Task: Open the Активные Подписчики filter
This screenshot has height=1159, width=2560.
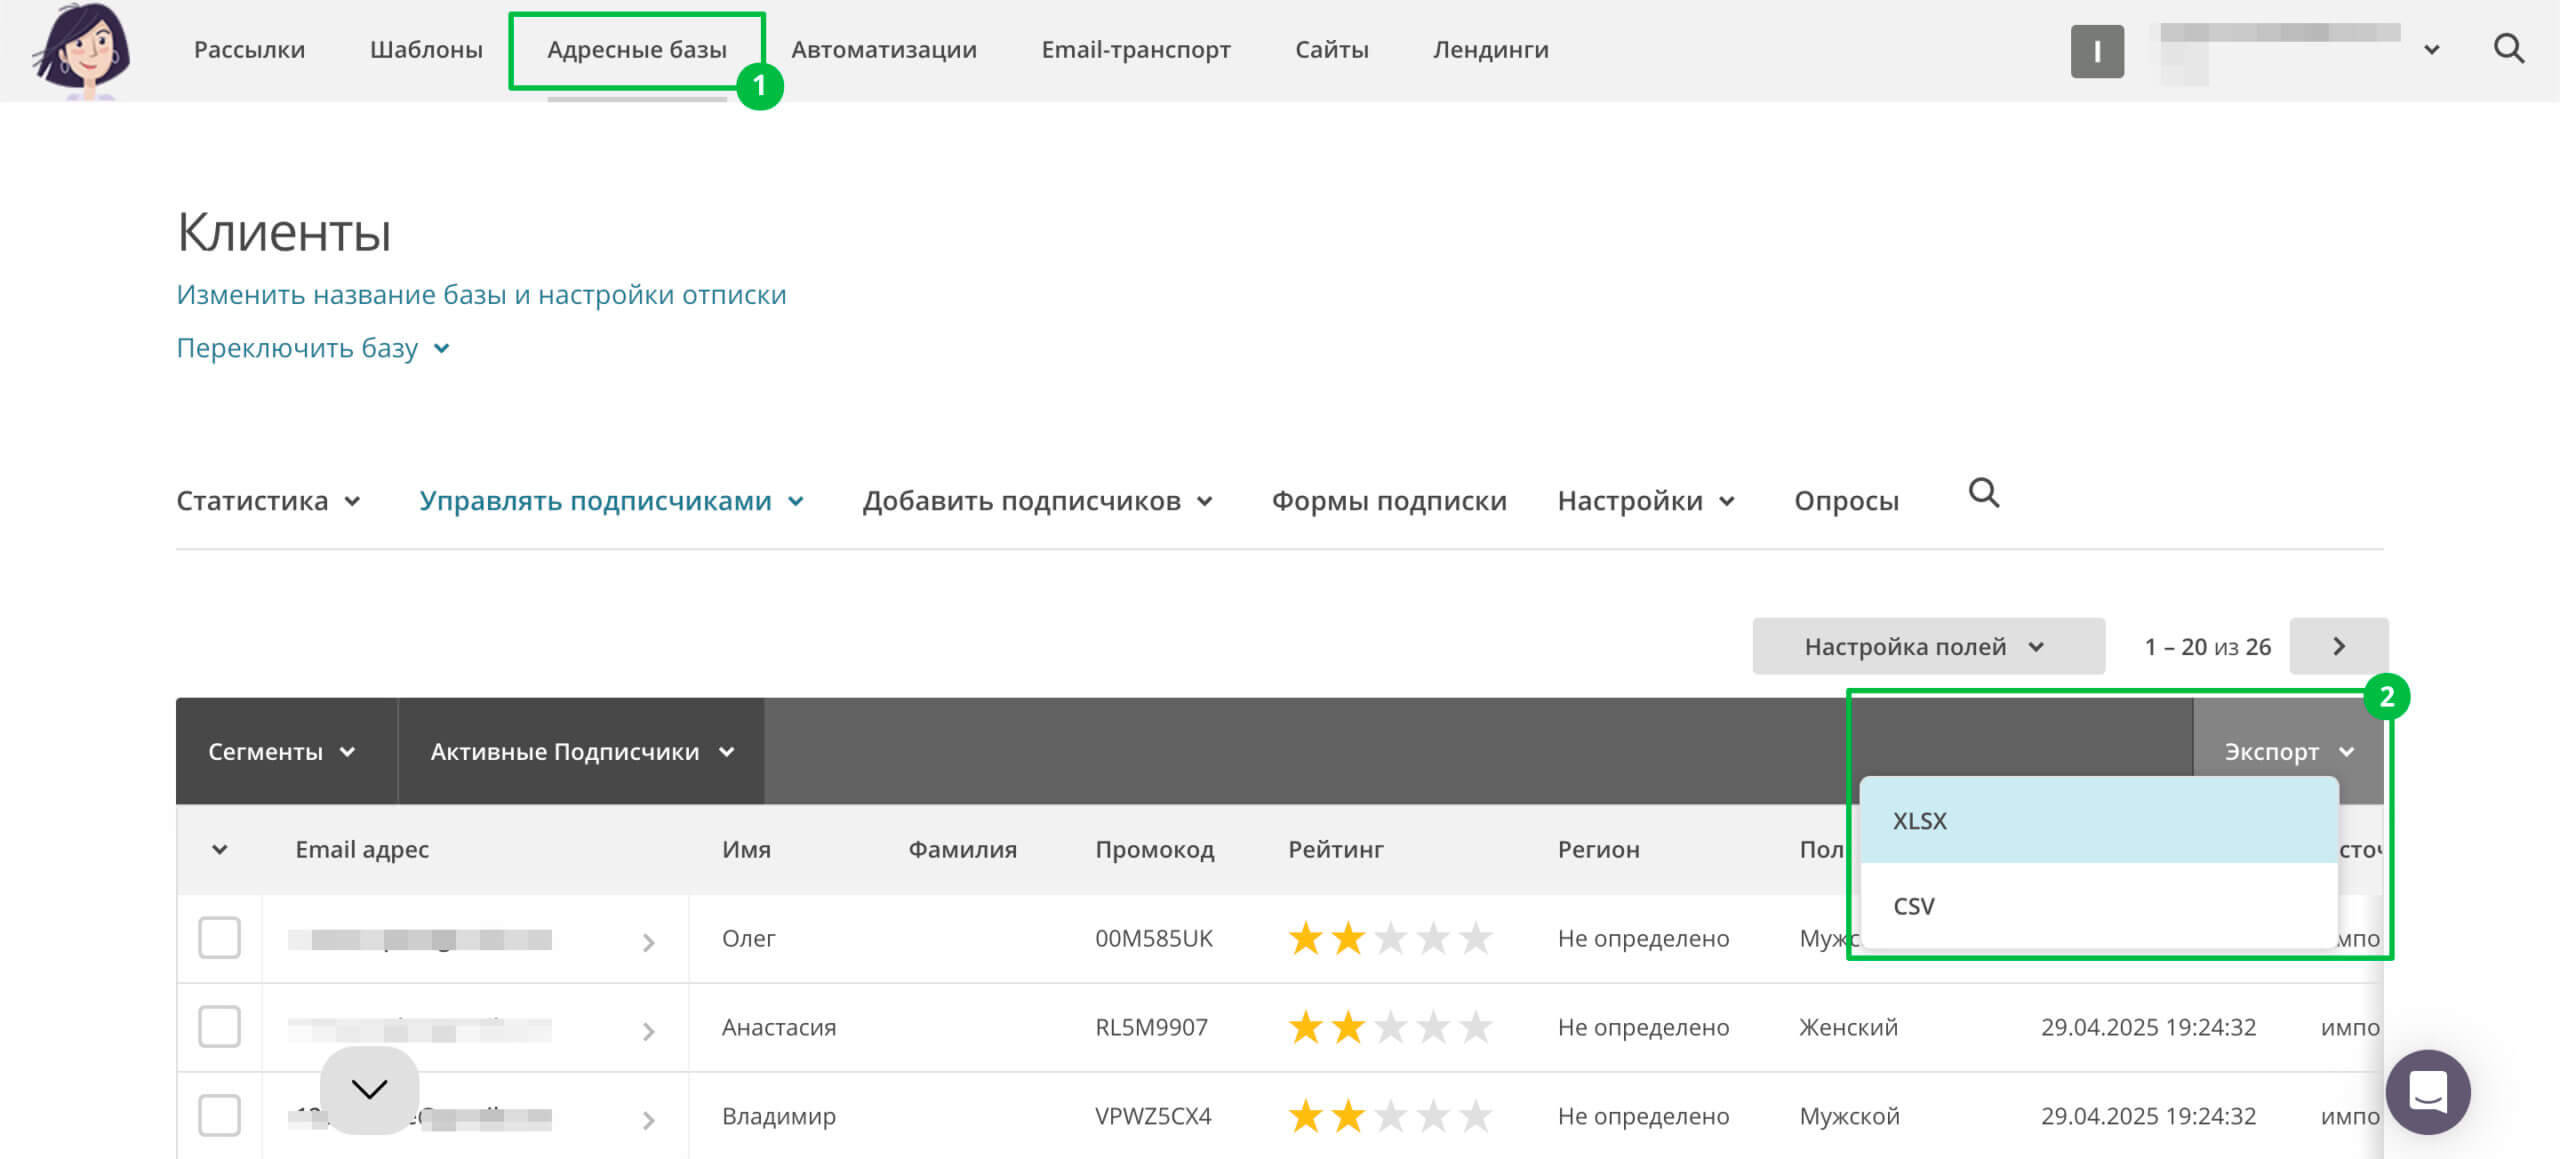Action: tap(582, 751)
